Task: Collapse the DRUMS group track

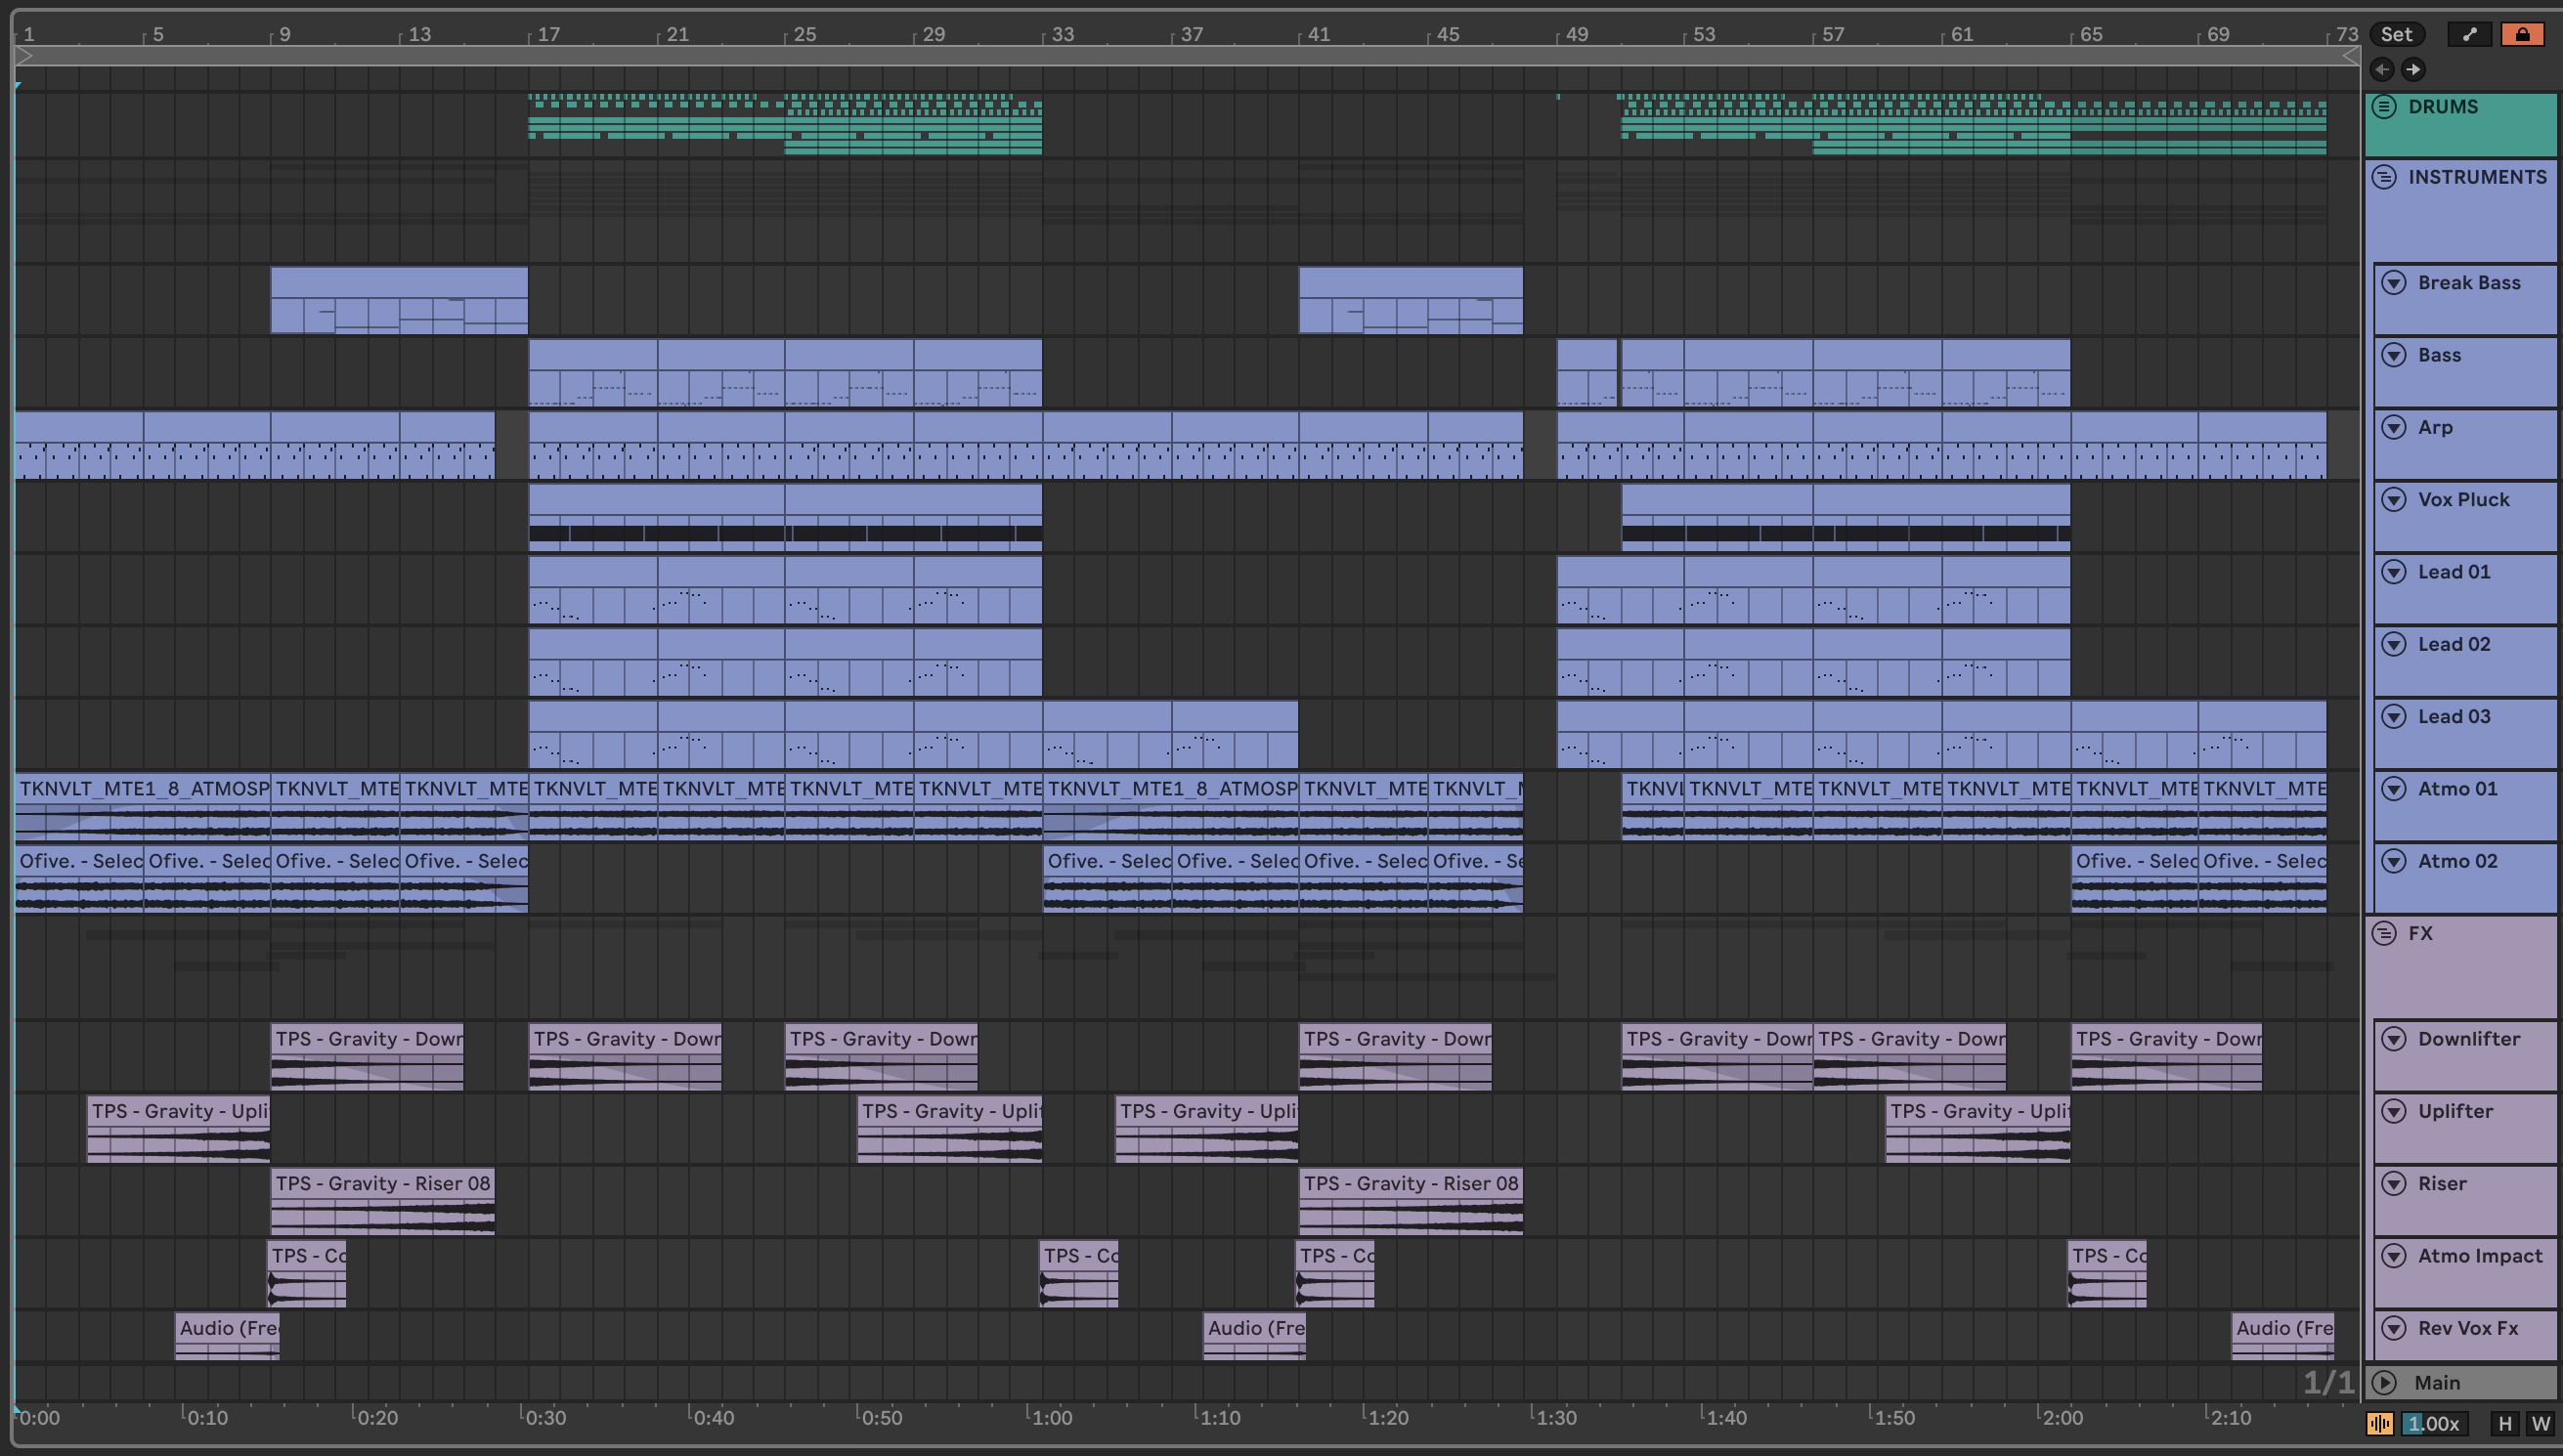Action: (x=2384, y=107)
